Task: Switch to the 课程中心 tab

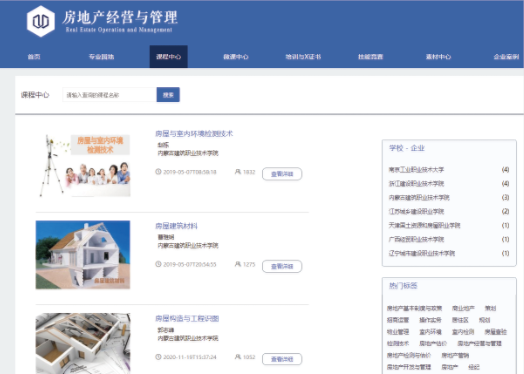Action: [168, 57]
